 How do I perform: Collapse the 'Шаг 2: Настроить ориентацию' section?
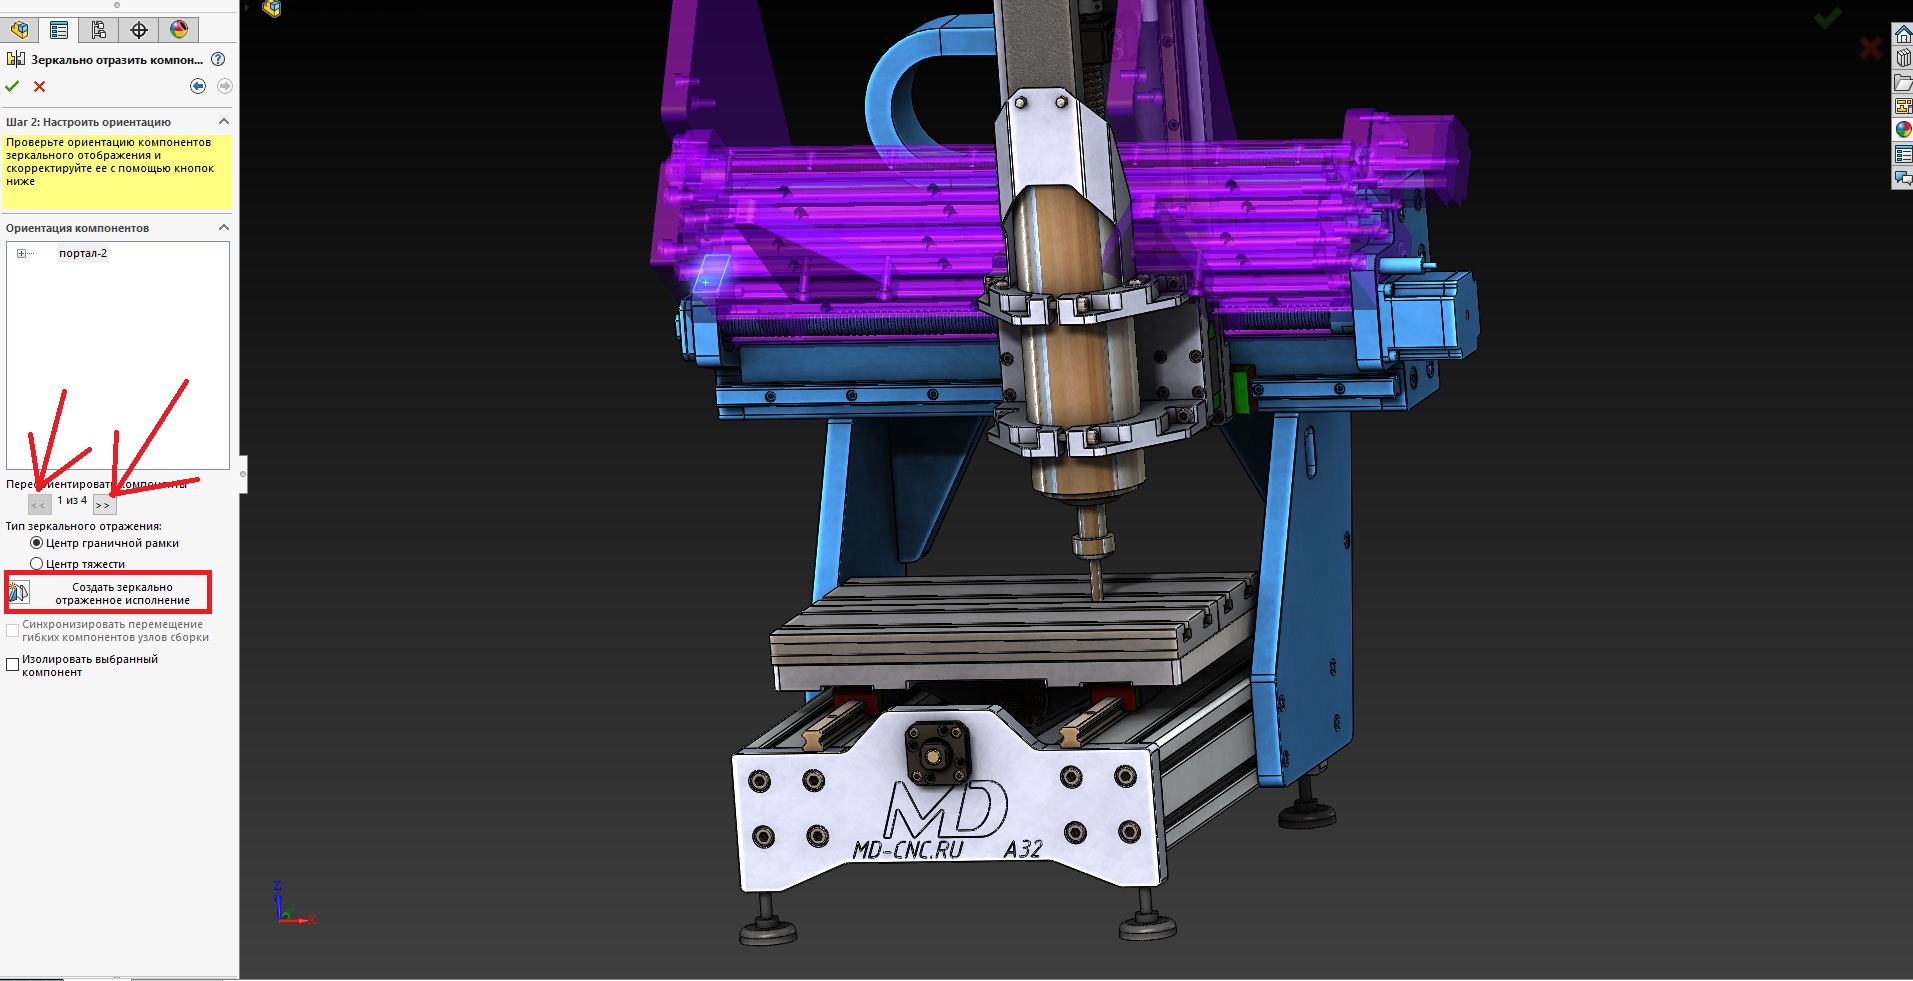click(x=224, y=121)
